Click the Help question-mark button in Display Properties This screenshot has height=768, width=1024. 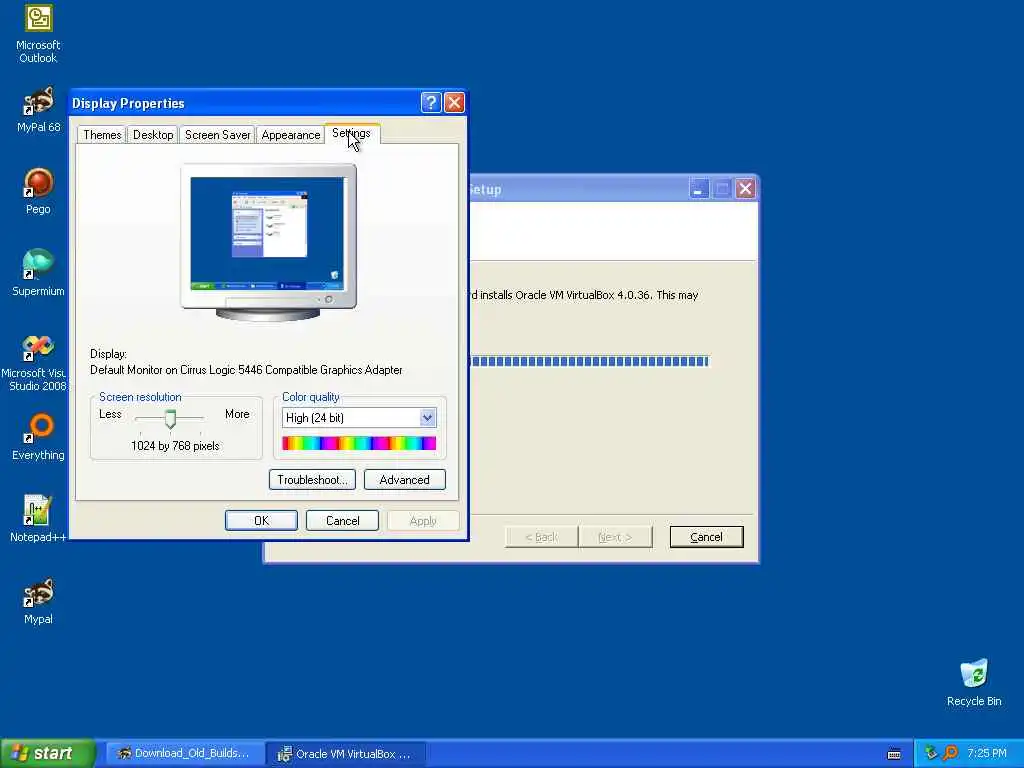pos(431,103)
